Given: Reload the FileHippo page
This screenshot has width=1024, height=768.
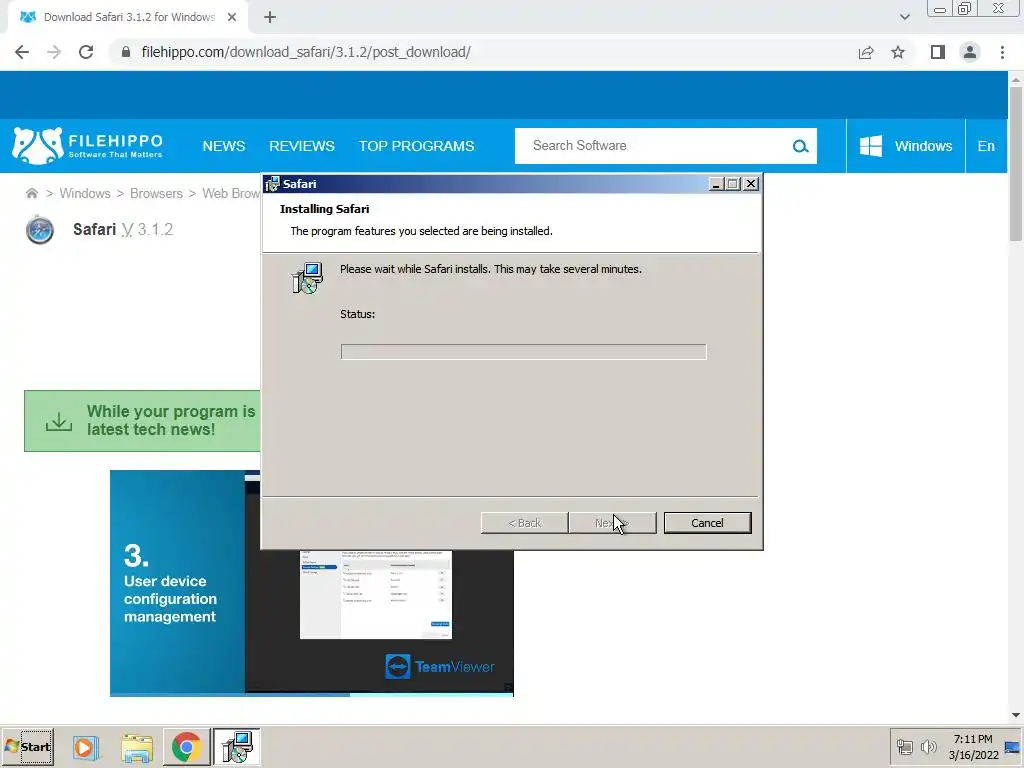Looking at the screenshot, I should (x=86, y=52).
